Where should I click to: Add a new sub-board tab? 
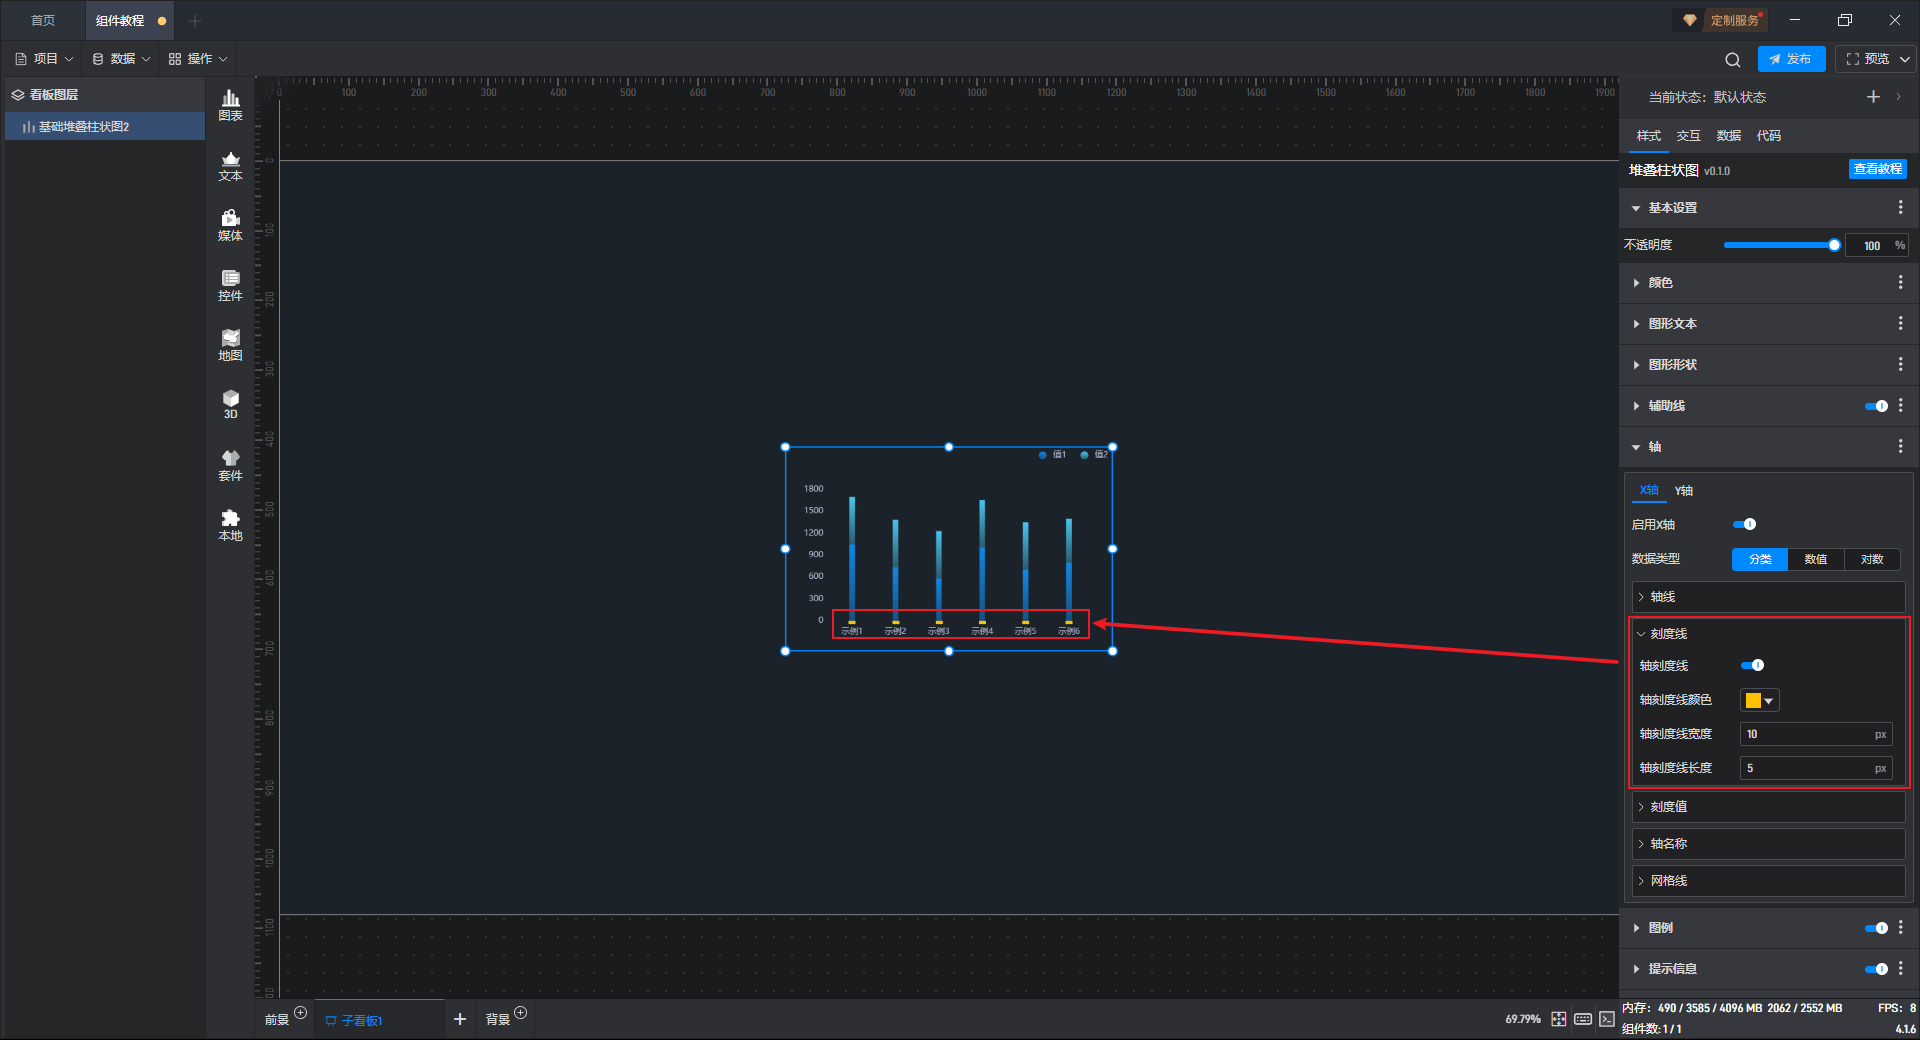pyautogui.click(x=460, y=1019)
